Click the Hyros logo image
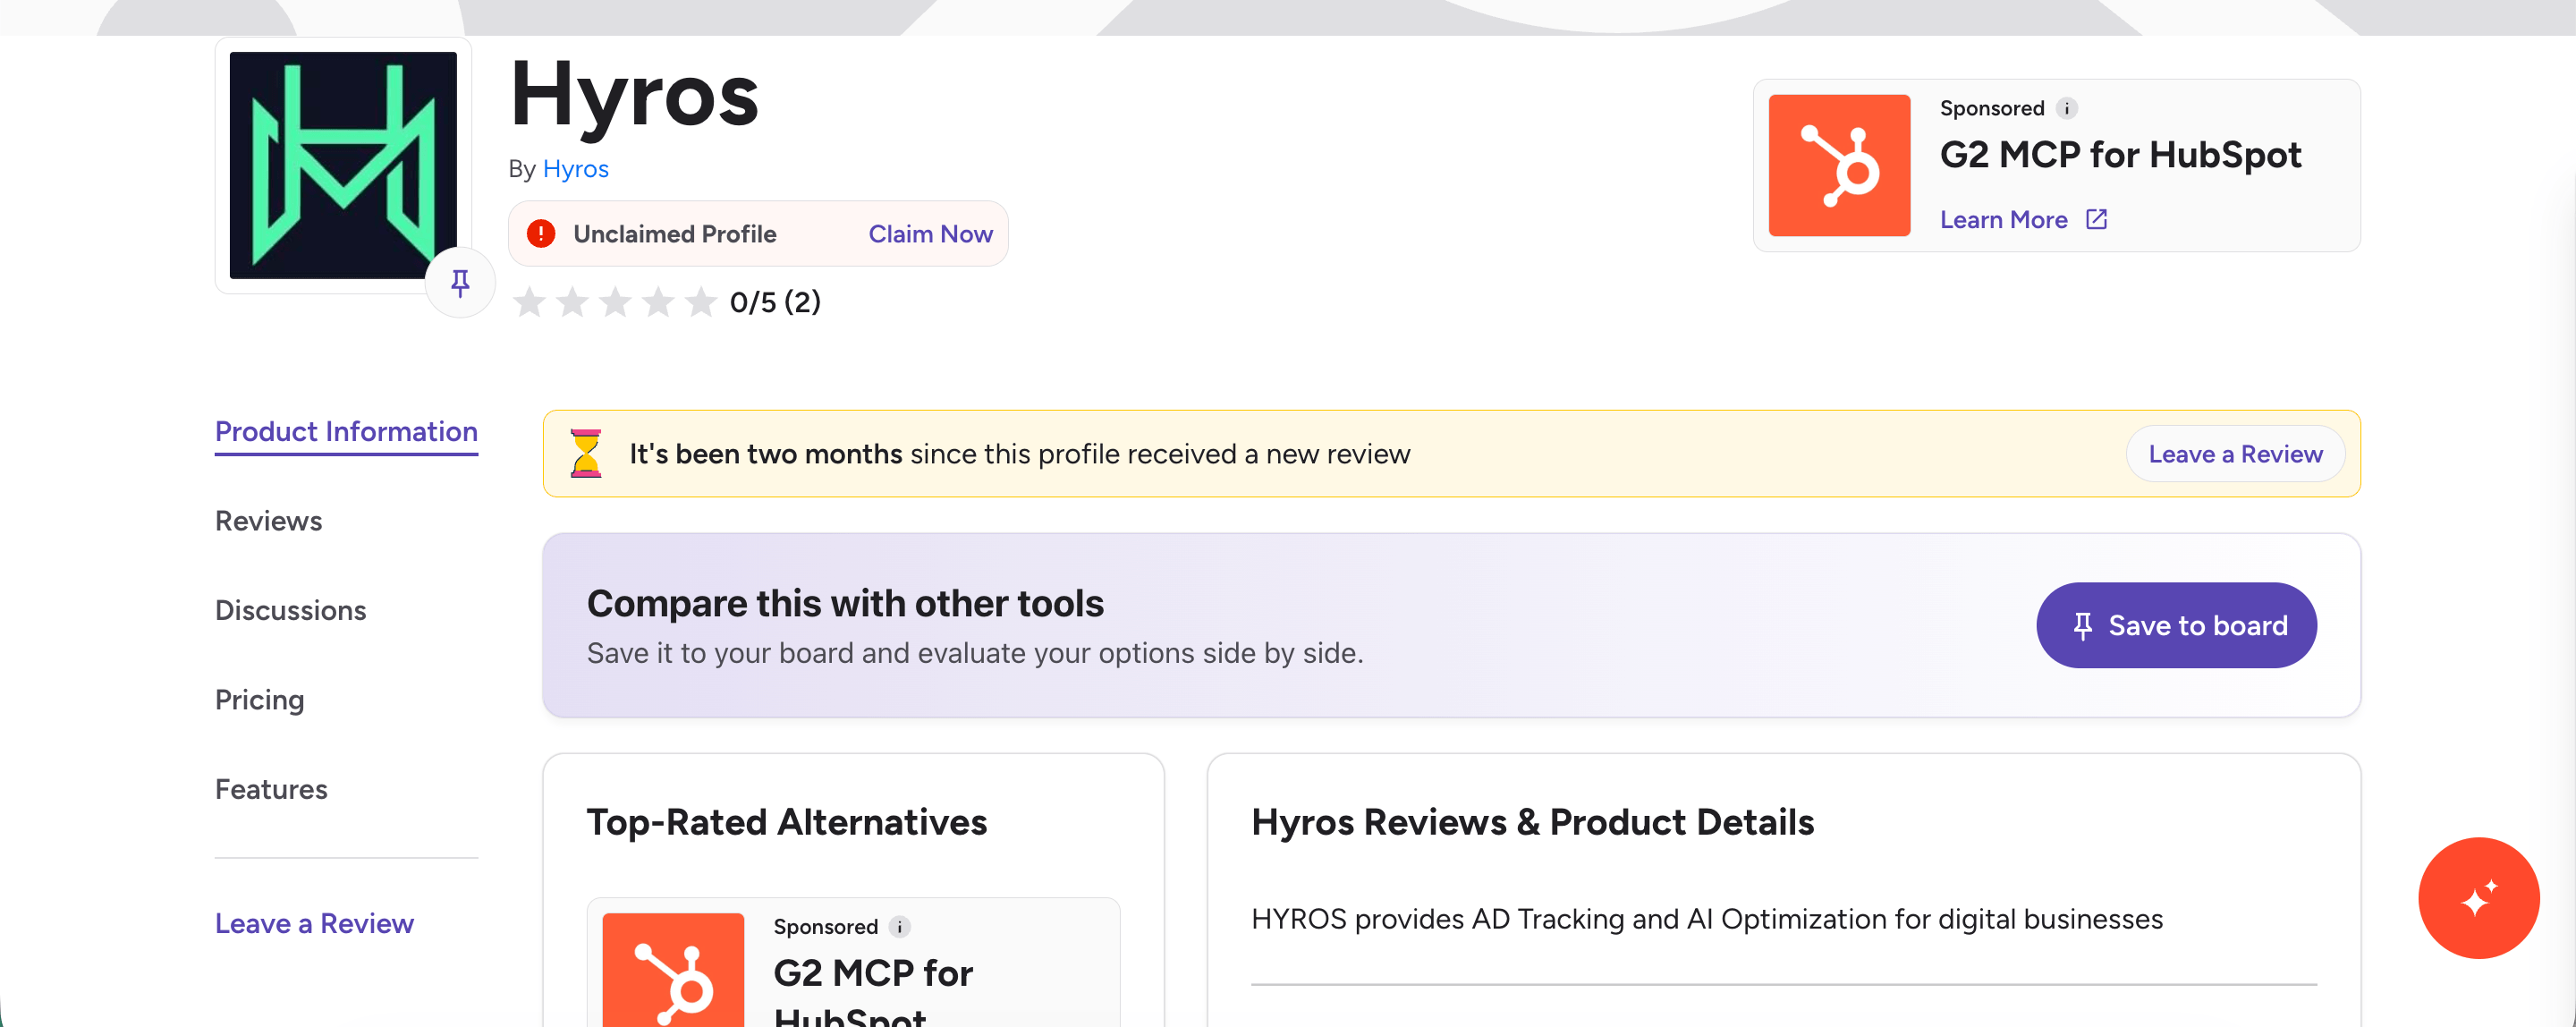The height and width of the screenshot is (1027, 2576). point(343,165)
